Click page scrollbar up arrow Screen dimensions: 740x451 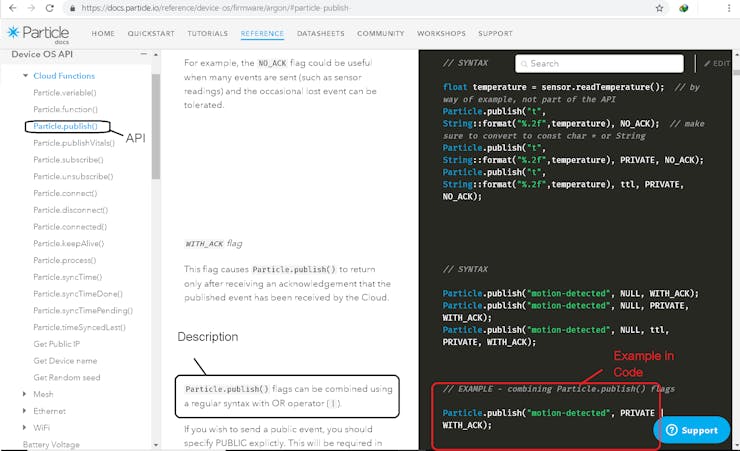[x=736, y=55]
